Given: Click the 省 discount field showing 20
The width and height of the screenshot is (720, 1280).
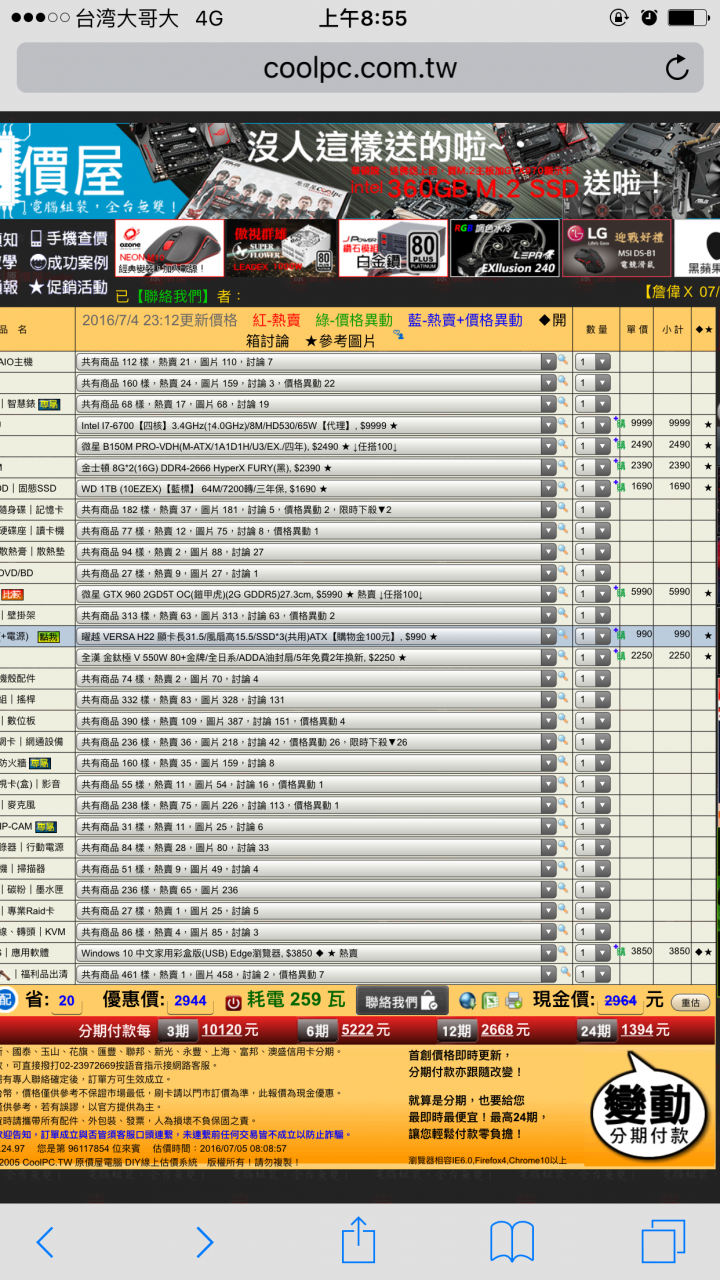Looking at the screenshot, I should point(67,1001).
